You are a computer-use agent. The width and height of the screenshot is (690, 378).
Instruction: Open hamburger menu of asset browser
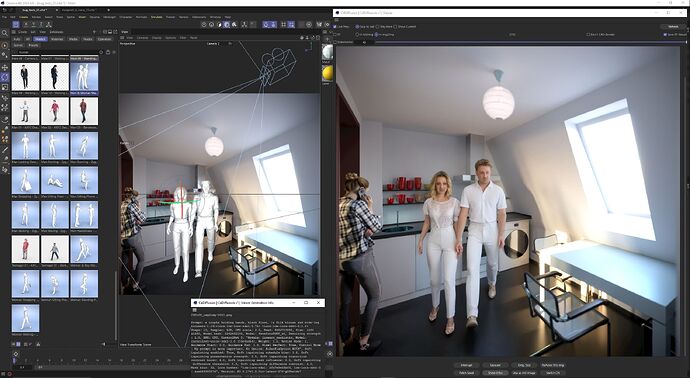pyautogui.click(x=15, y=32)
